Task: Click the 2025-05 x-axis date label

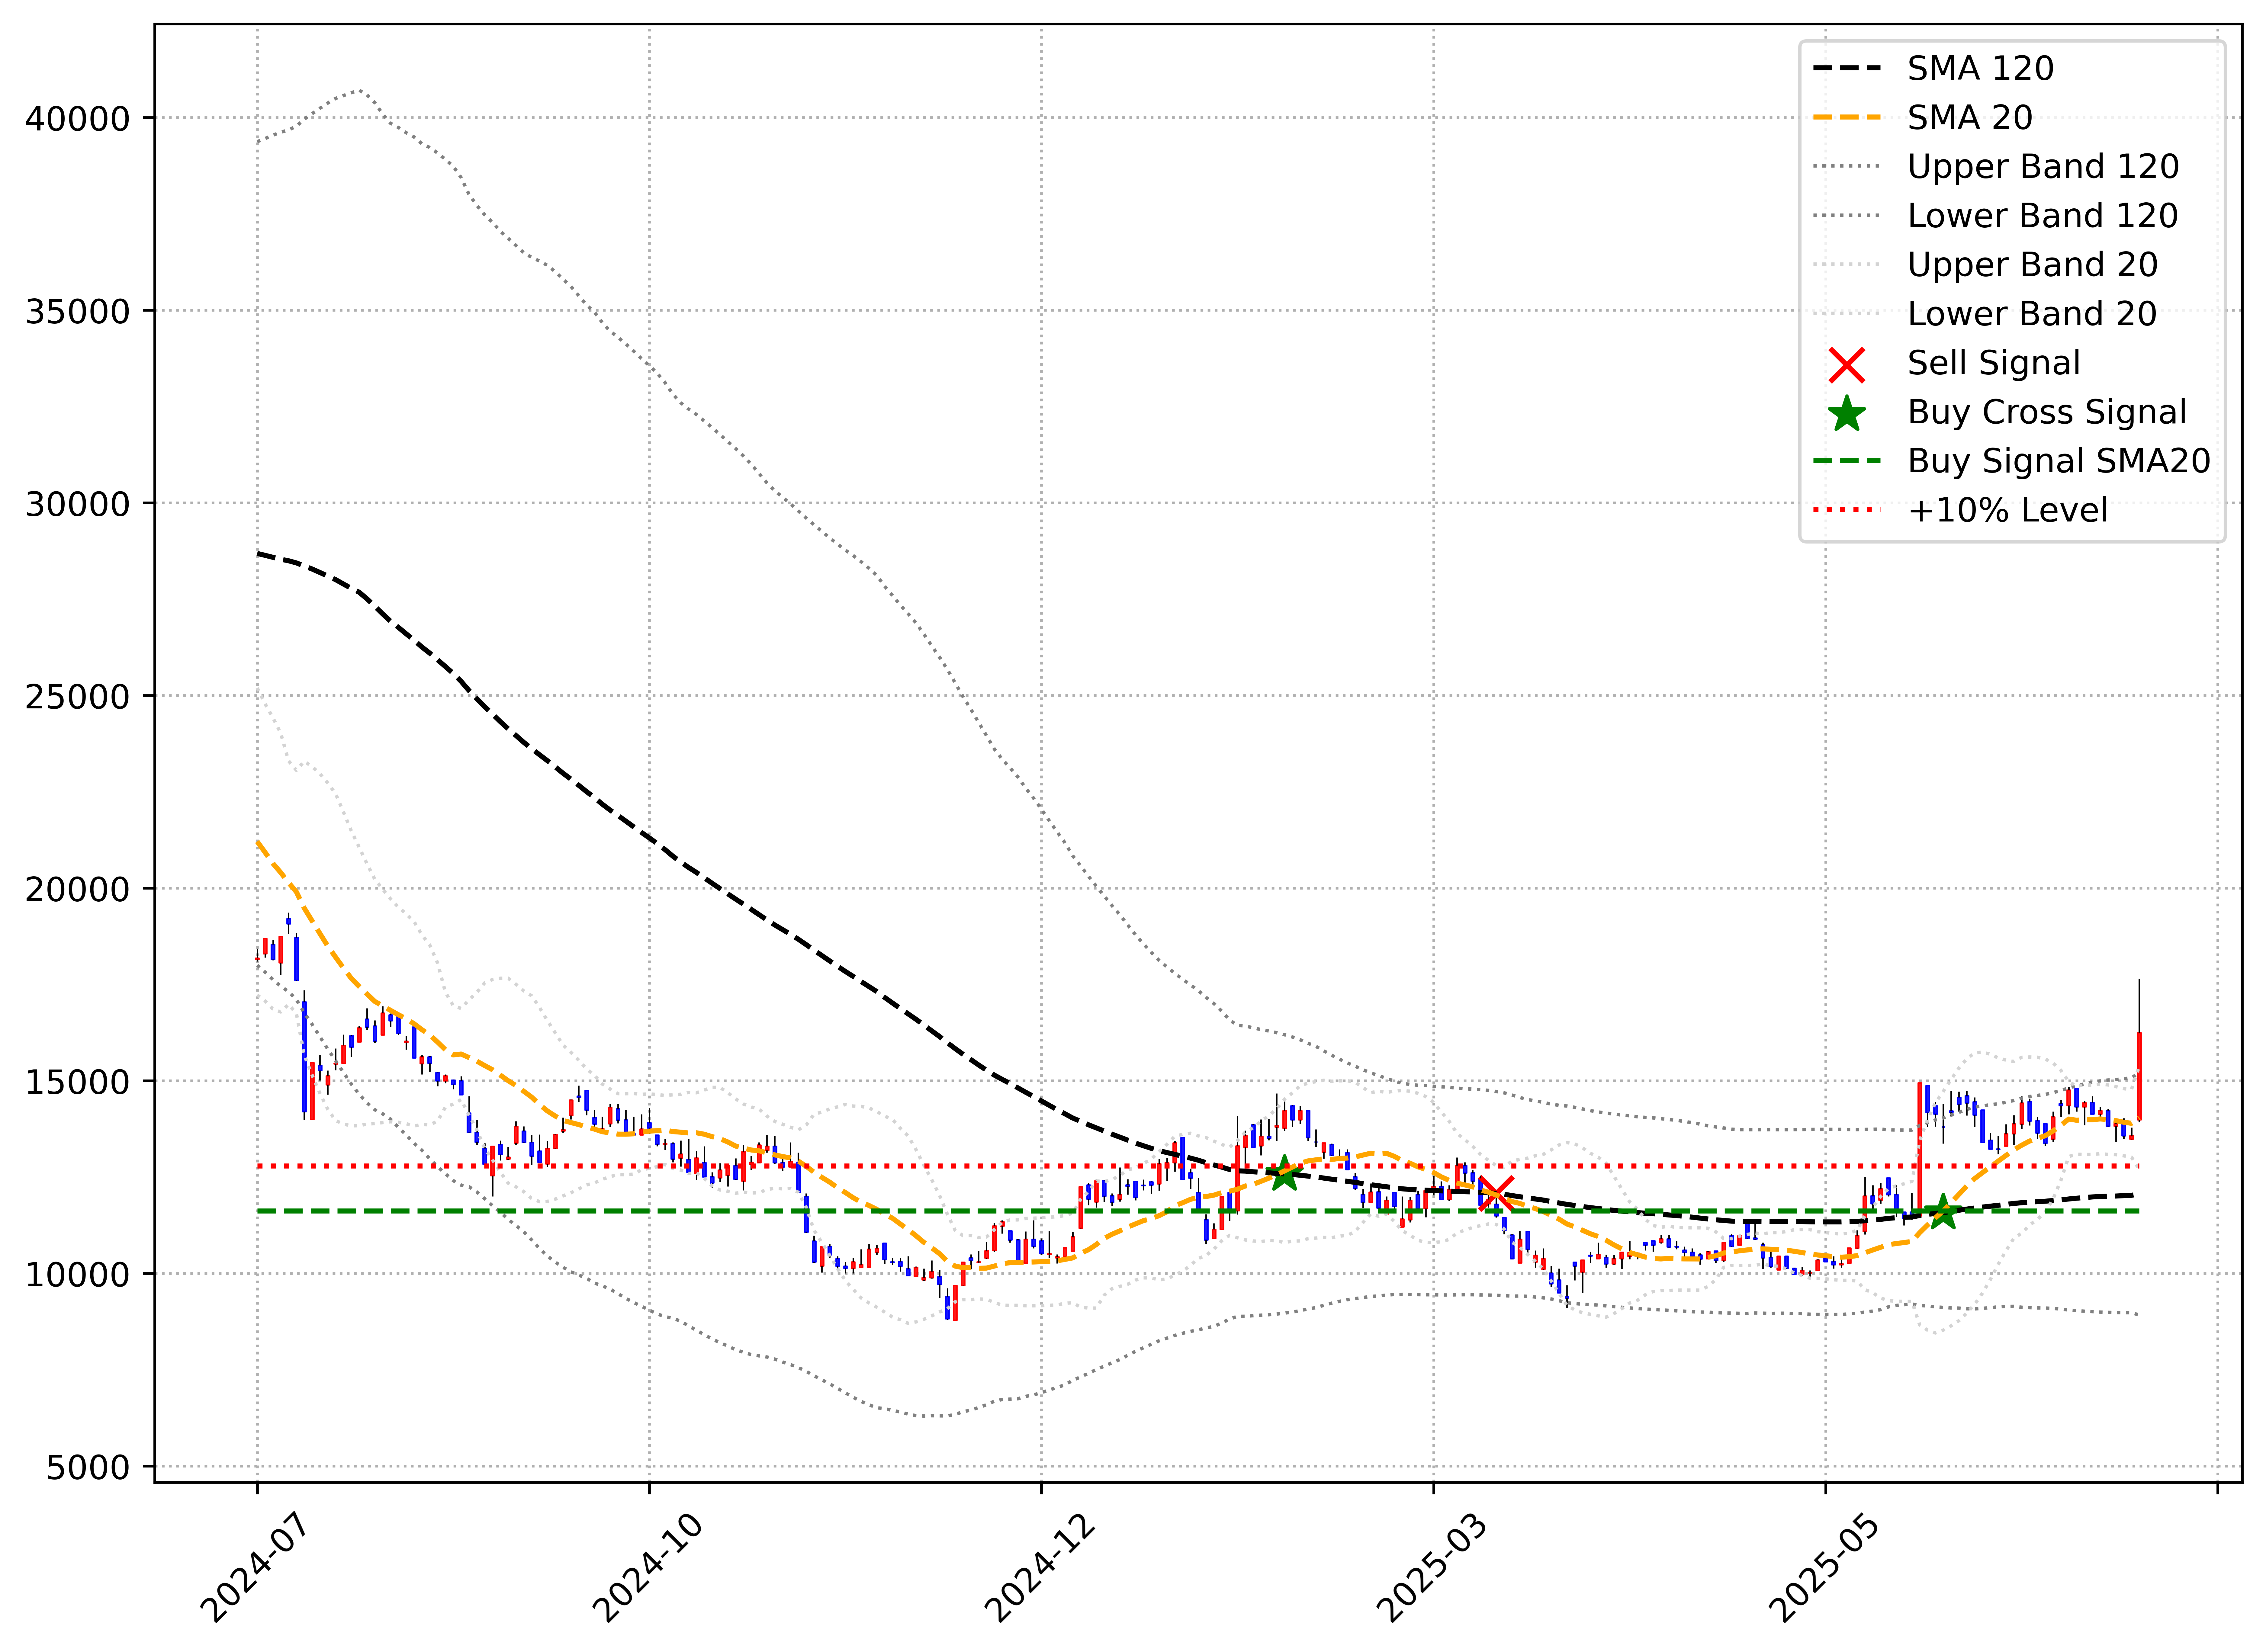Action: coord(1824,1568)
